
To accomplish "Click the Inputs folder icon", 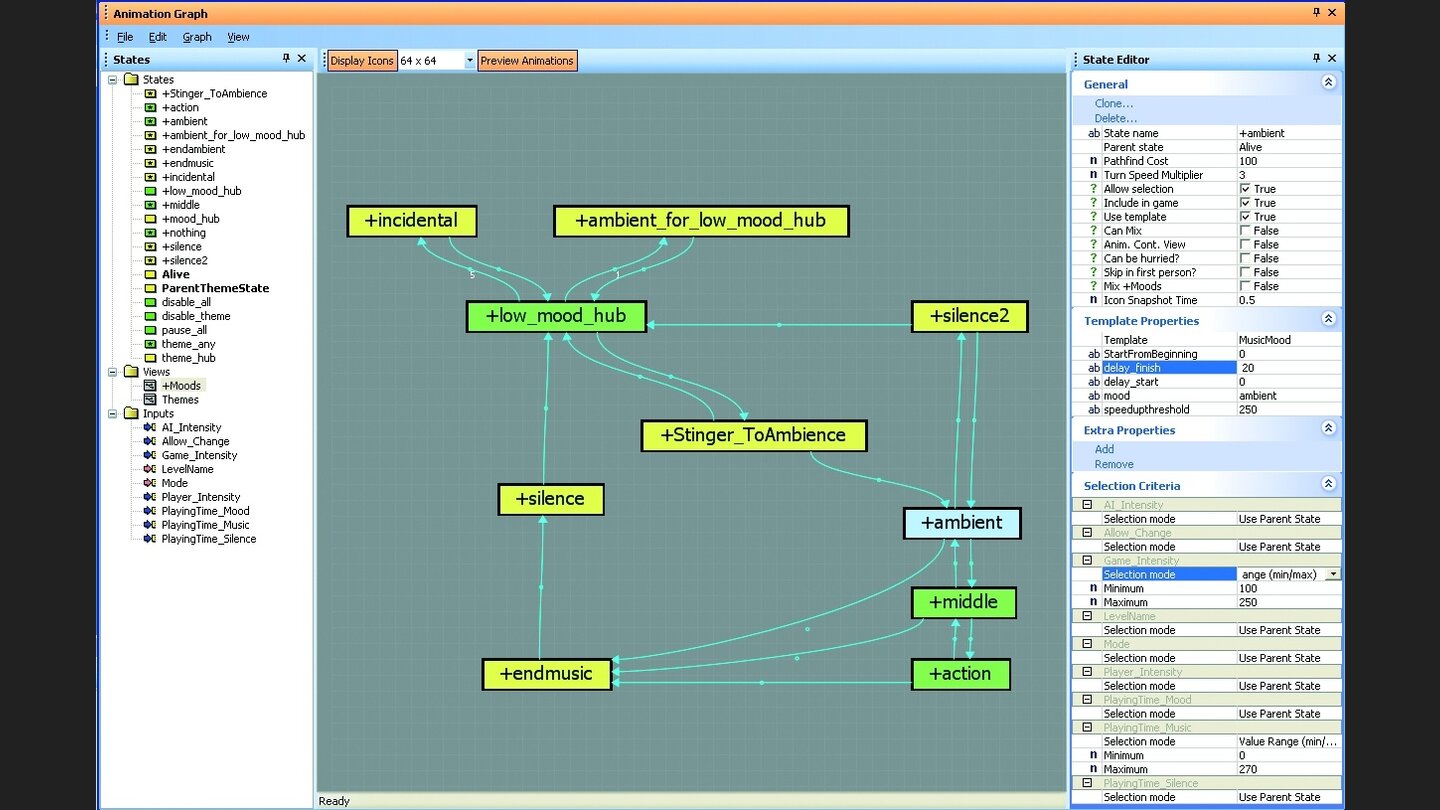I will (x=131, y=413).
